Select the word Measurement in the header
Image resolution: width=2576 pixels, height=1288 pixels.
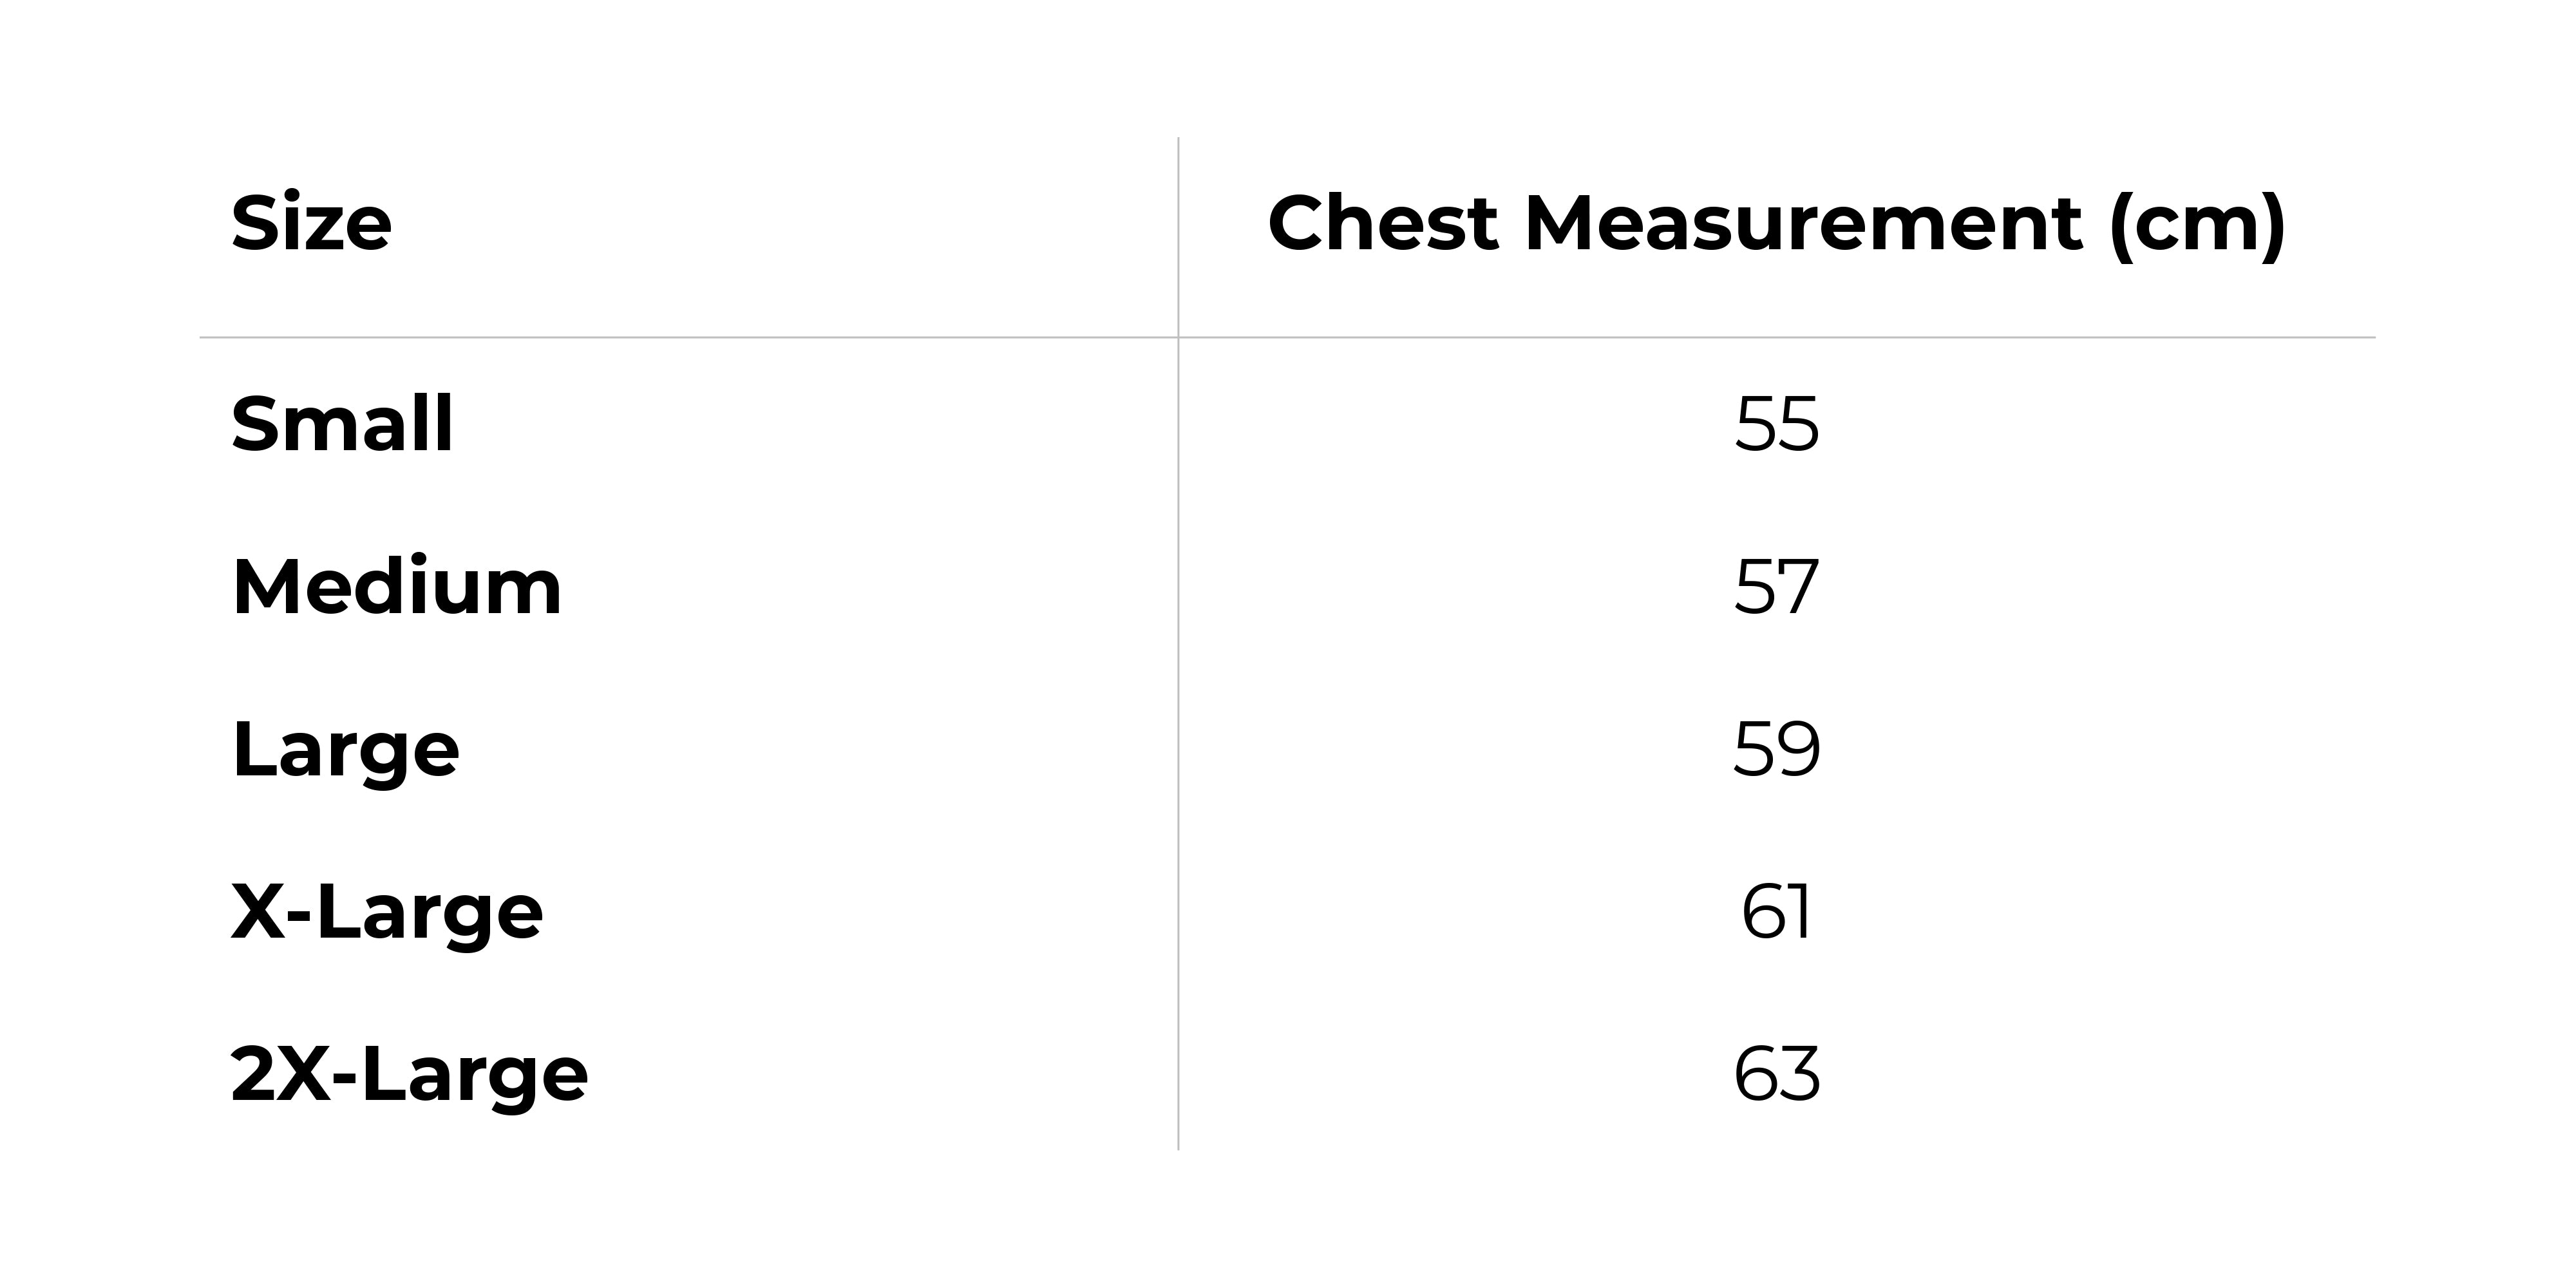point(1803,223)
